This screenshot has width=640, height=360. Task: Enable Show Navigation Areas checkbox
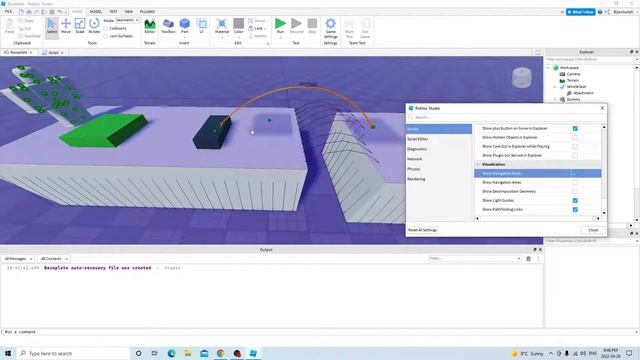coord(575,182)
